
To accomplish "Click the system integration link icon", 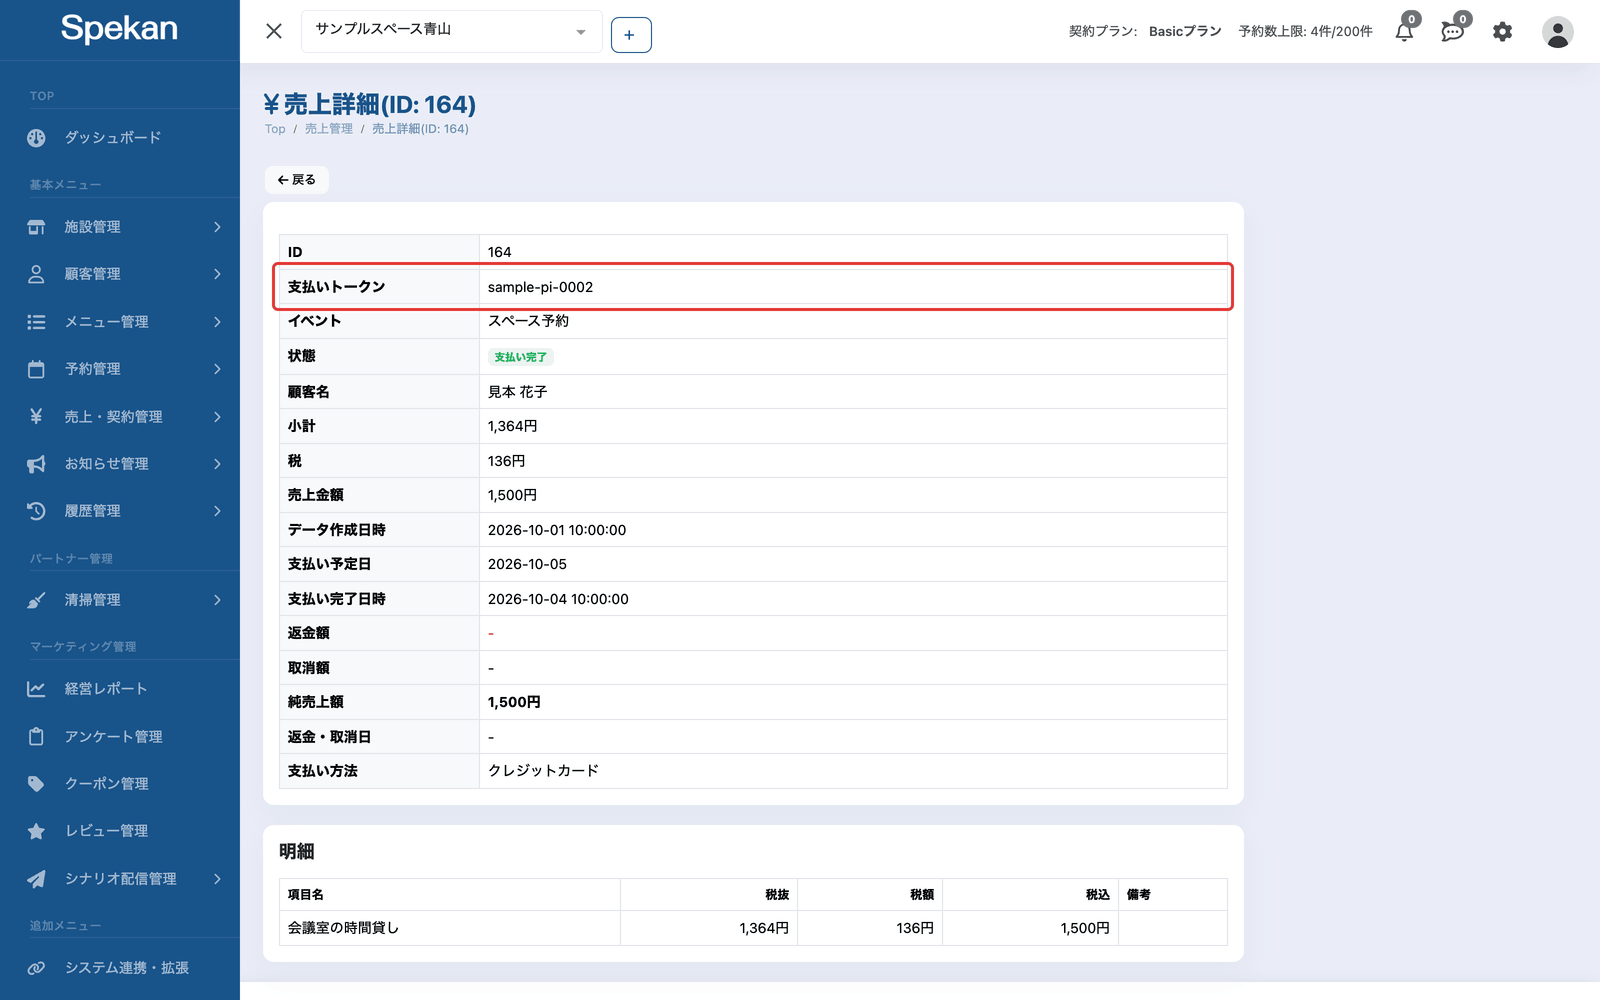I will pyautogui.click(x=36, y=968).
